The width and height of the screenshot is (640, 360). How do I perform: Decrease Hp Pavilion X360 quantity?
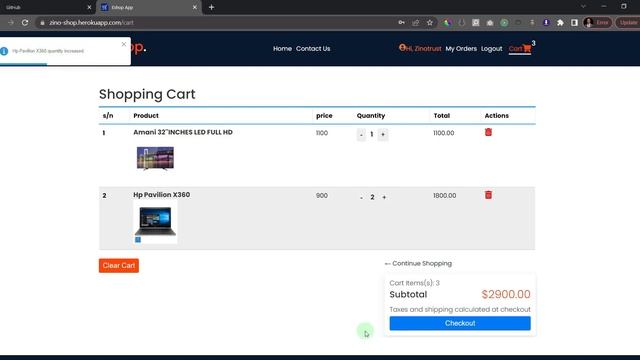click(x=361, y=198)
